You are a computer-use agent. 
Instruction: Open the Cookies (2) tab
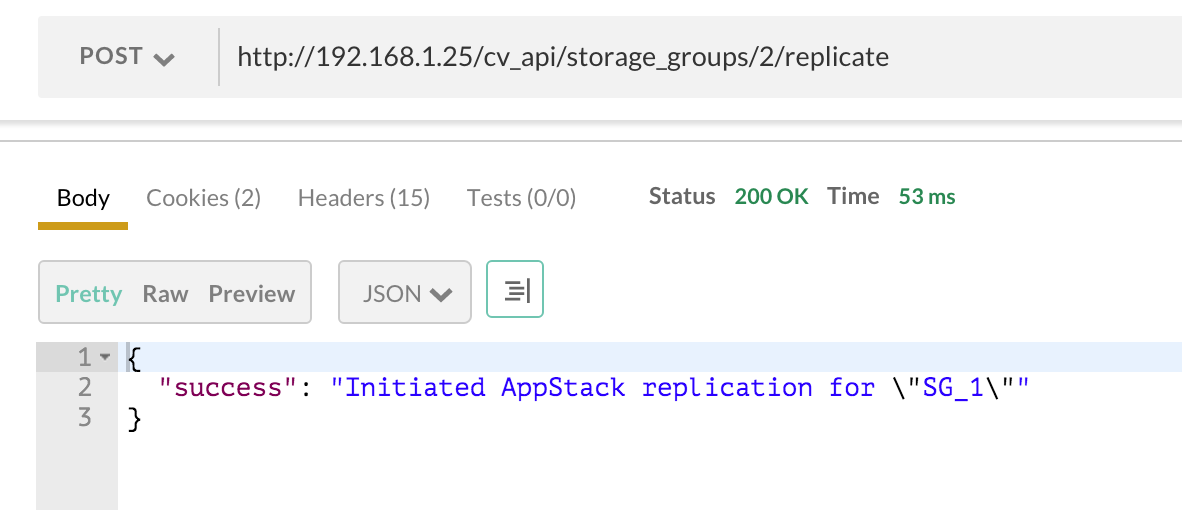203,198
